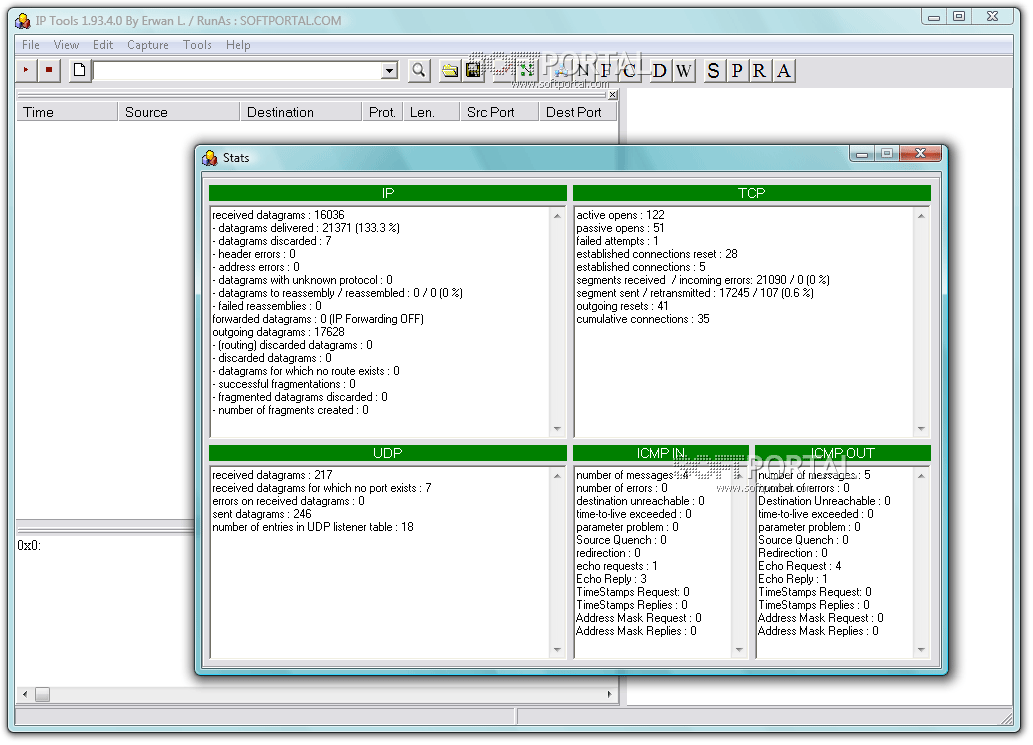Screen dimensions: 1033x745
Task: Click the Dest Port column header
Action: [x=578, y=113]
